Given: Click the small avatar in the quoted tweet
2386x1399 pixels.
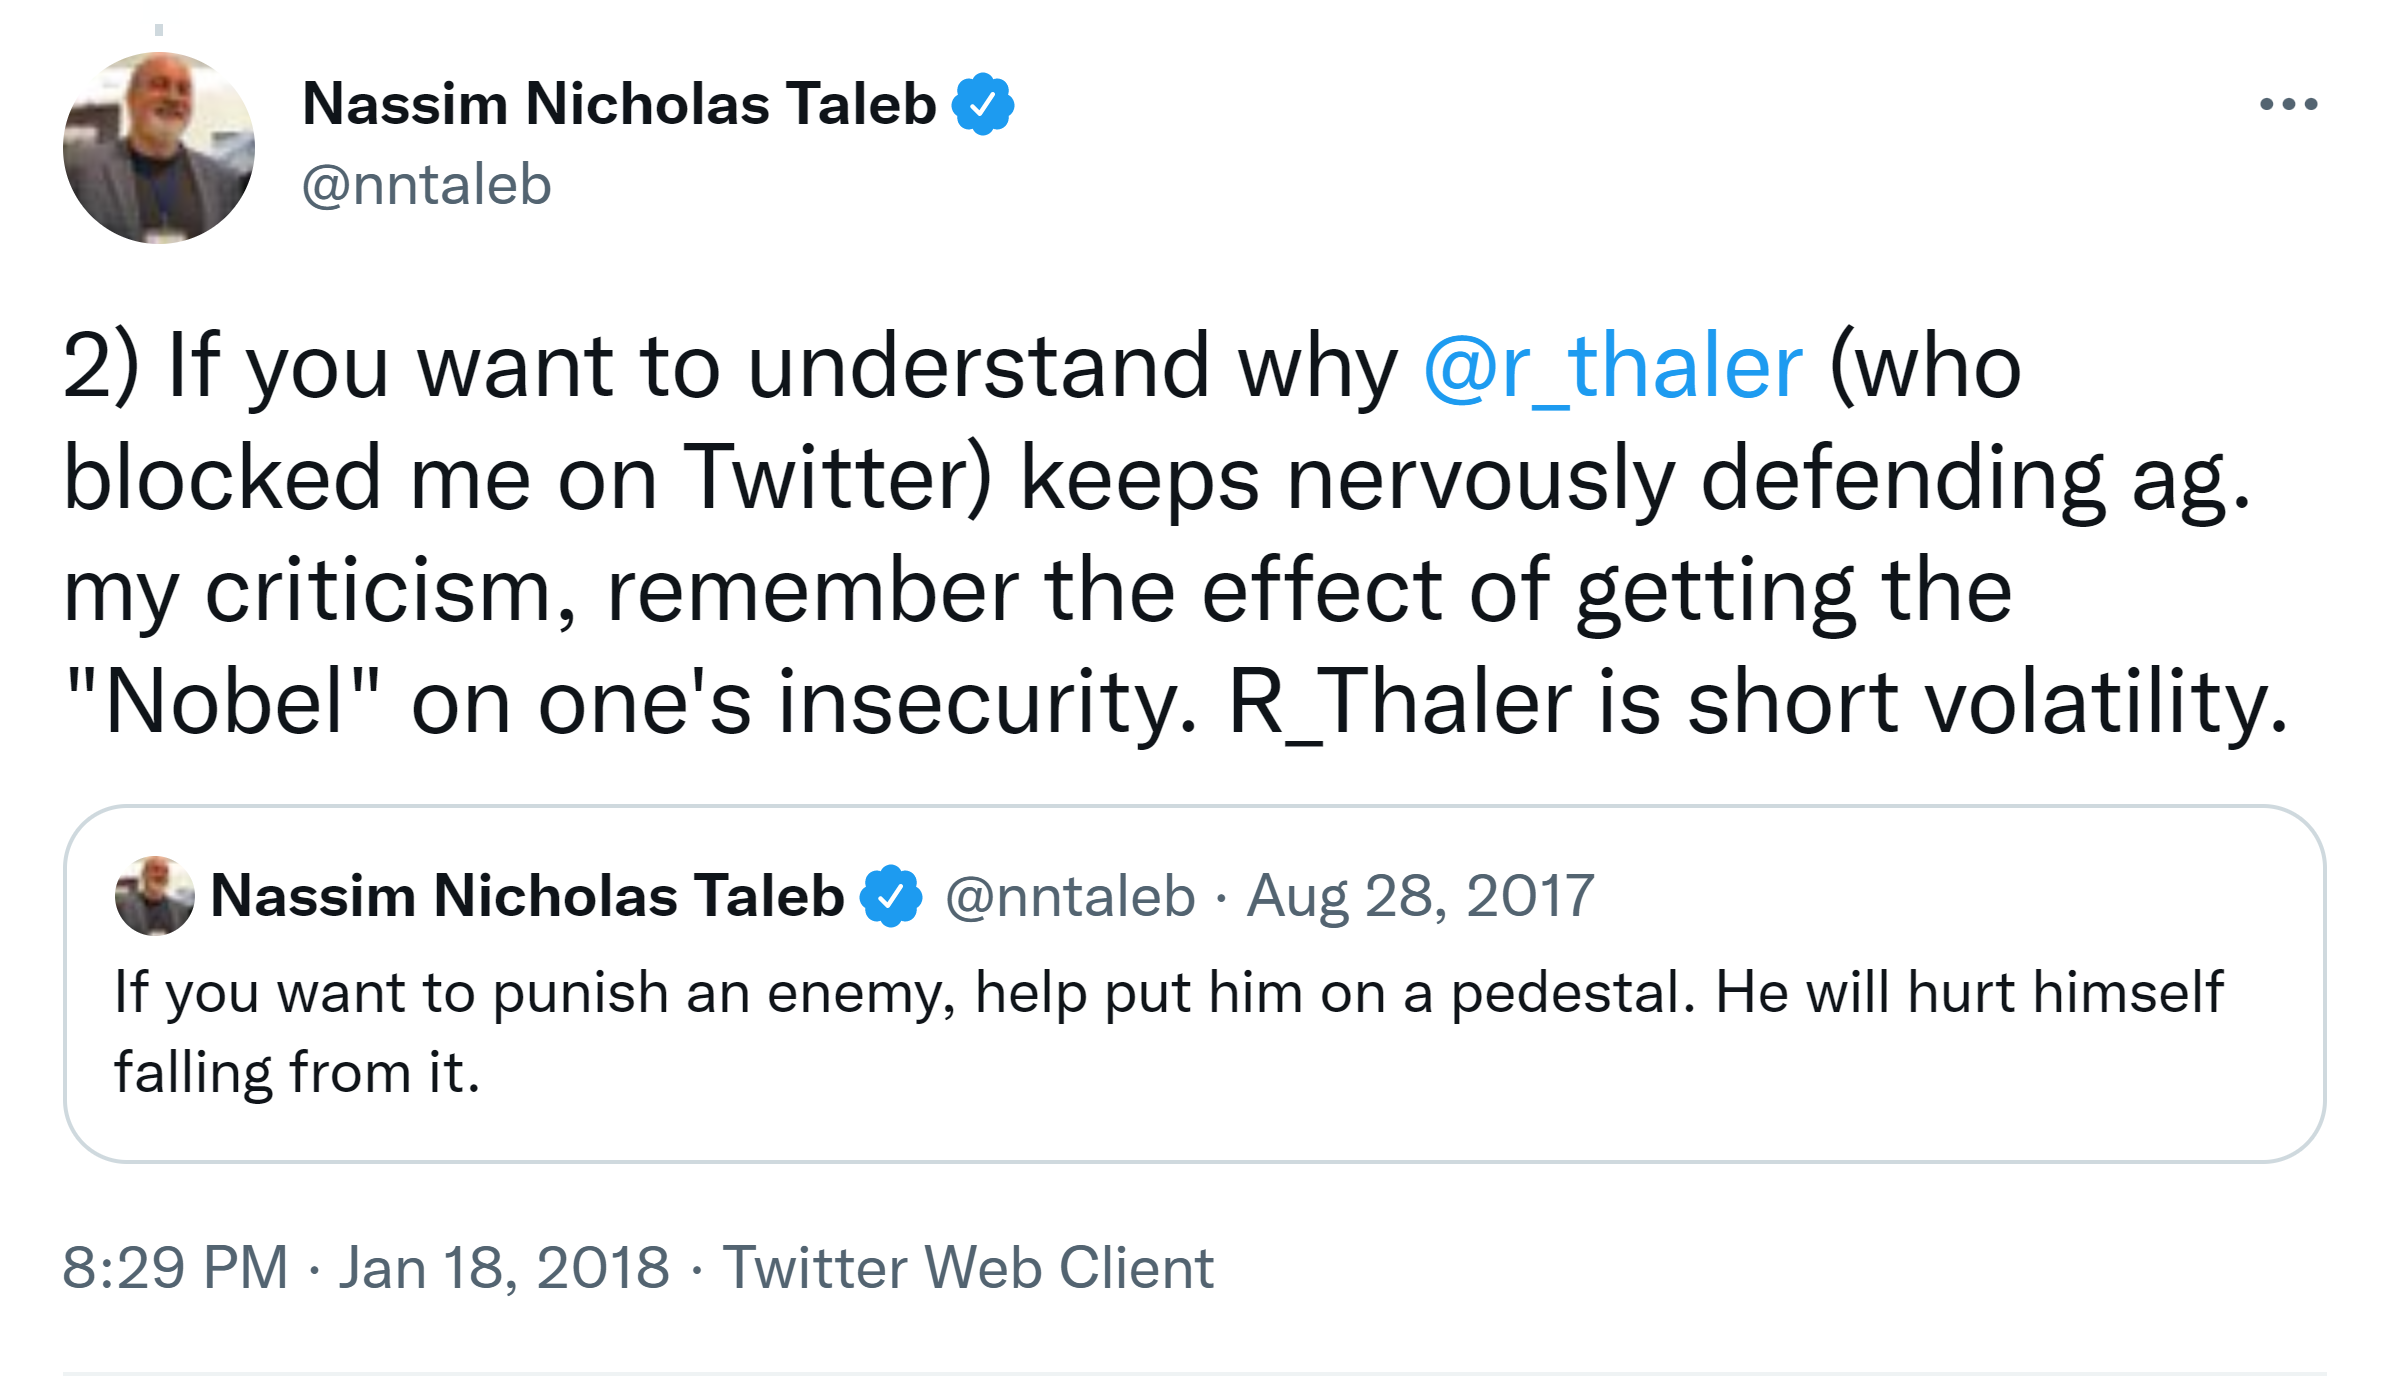Looking at the screenshot, I should pyautogui.click(x=155, y=896).
